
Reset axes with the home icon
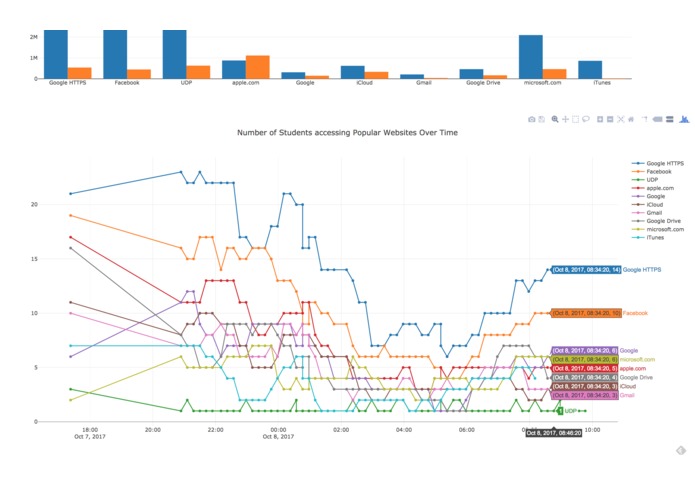coord(631,119)
